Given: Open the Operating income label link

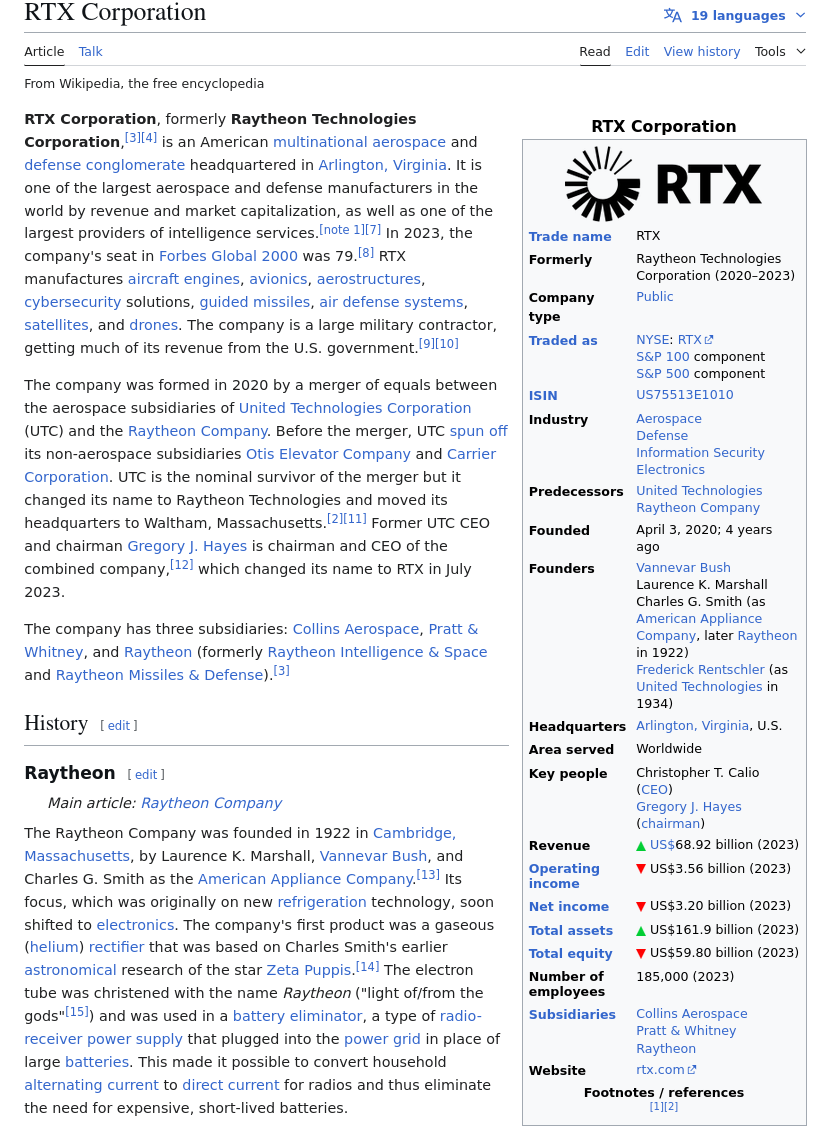Looking at the screenshot, I should point(564,876).
